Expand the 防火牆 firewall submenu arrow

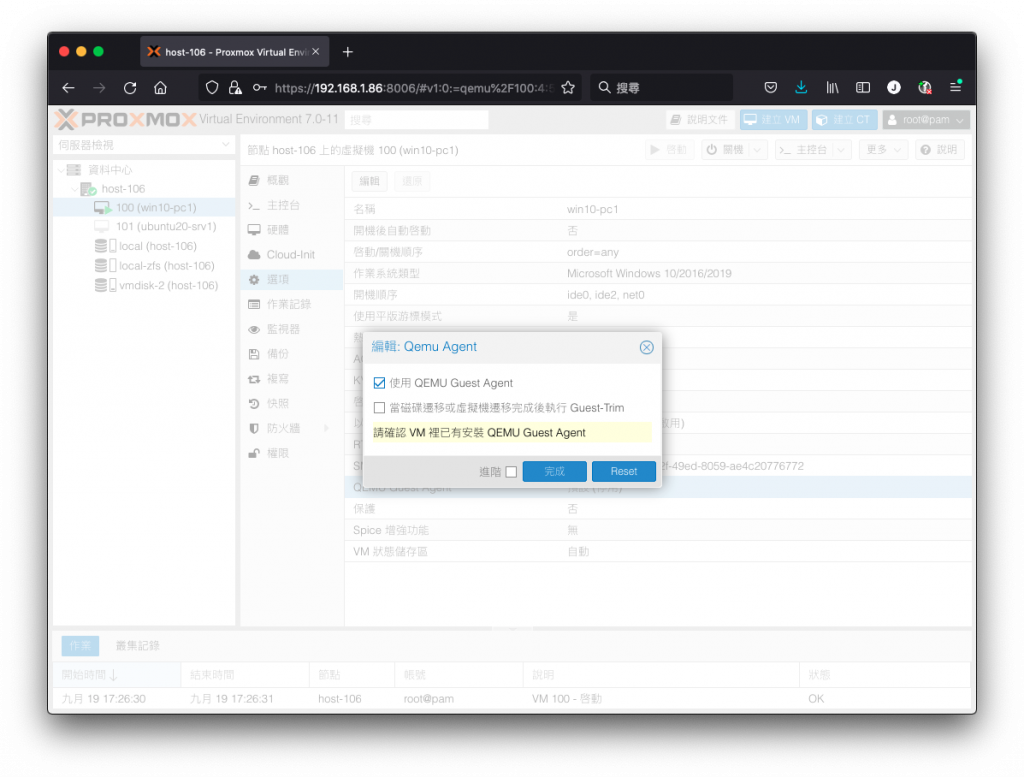point(326,428)
